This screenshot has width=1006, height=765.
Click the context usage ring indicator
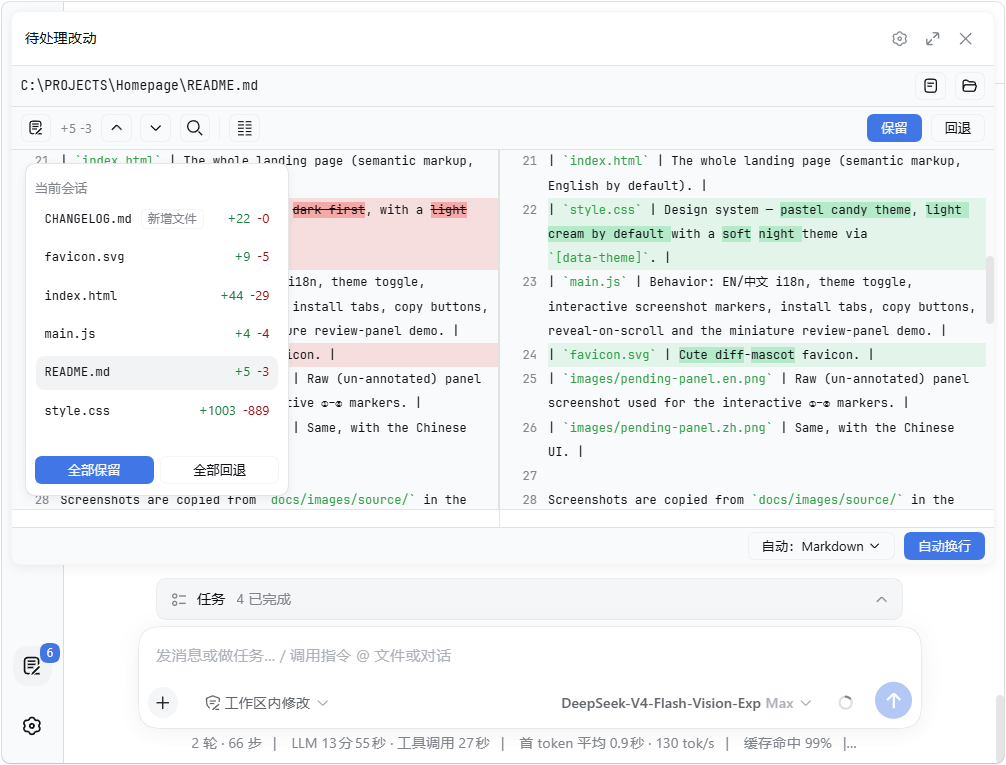846,703
